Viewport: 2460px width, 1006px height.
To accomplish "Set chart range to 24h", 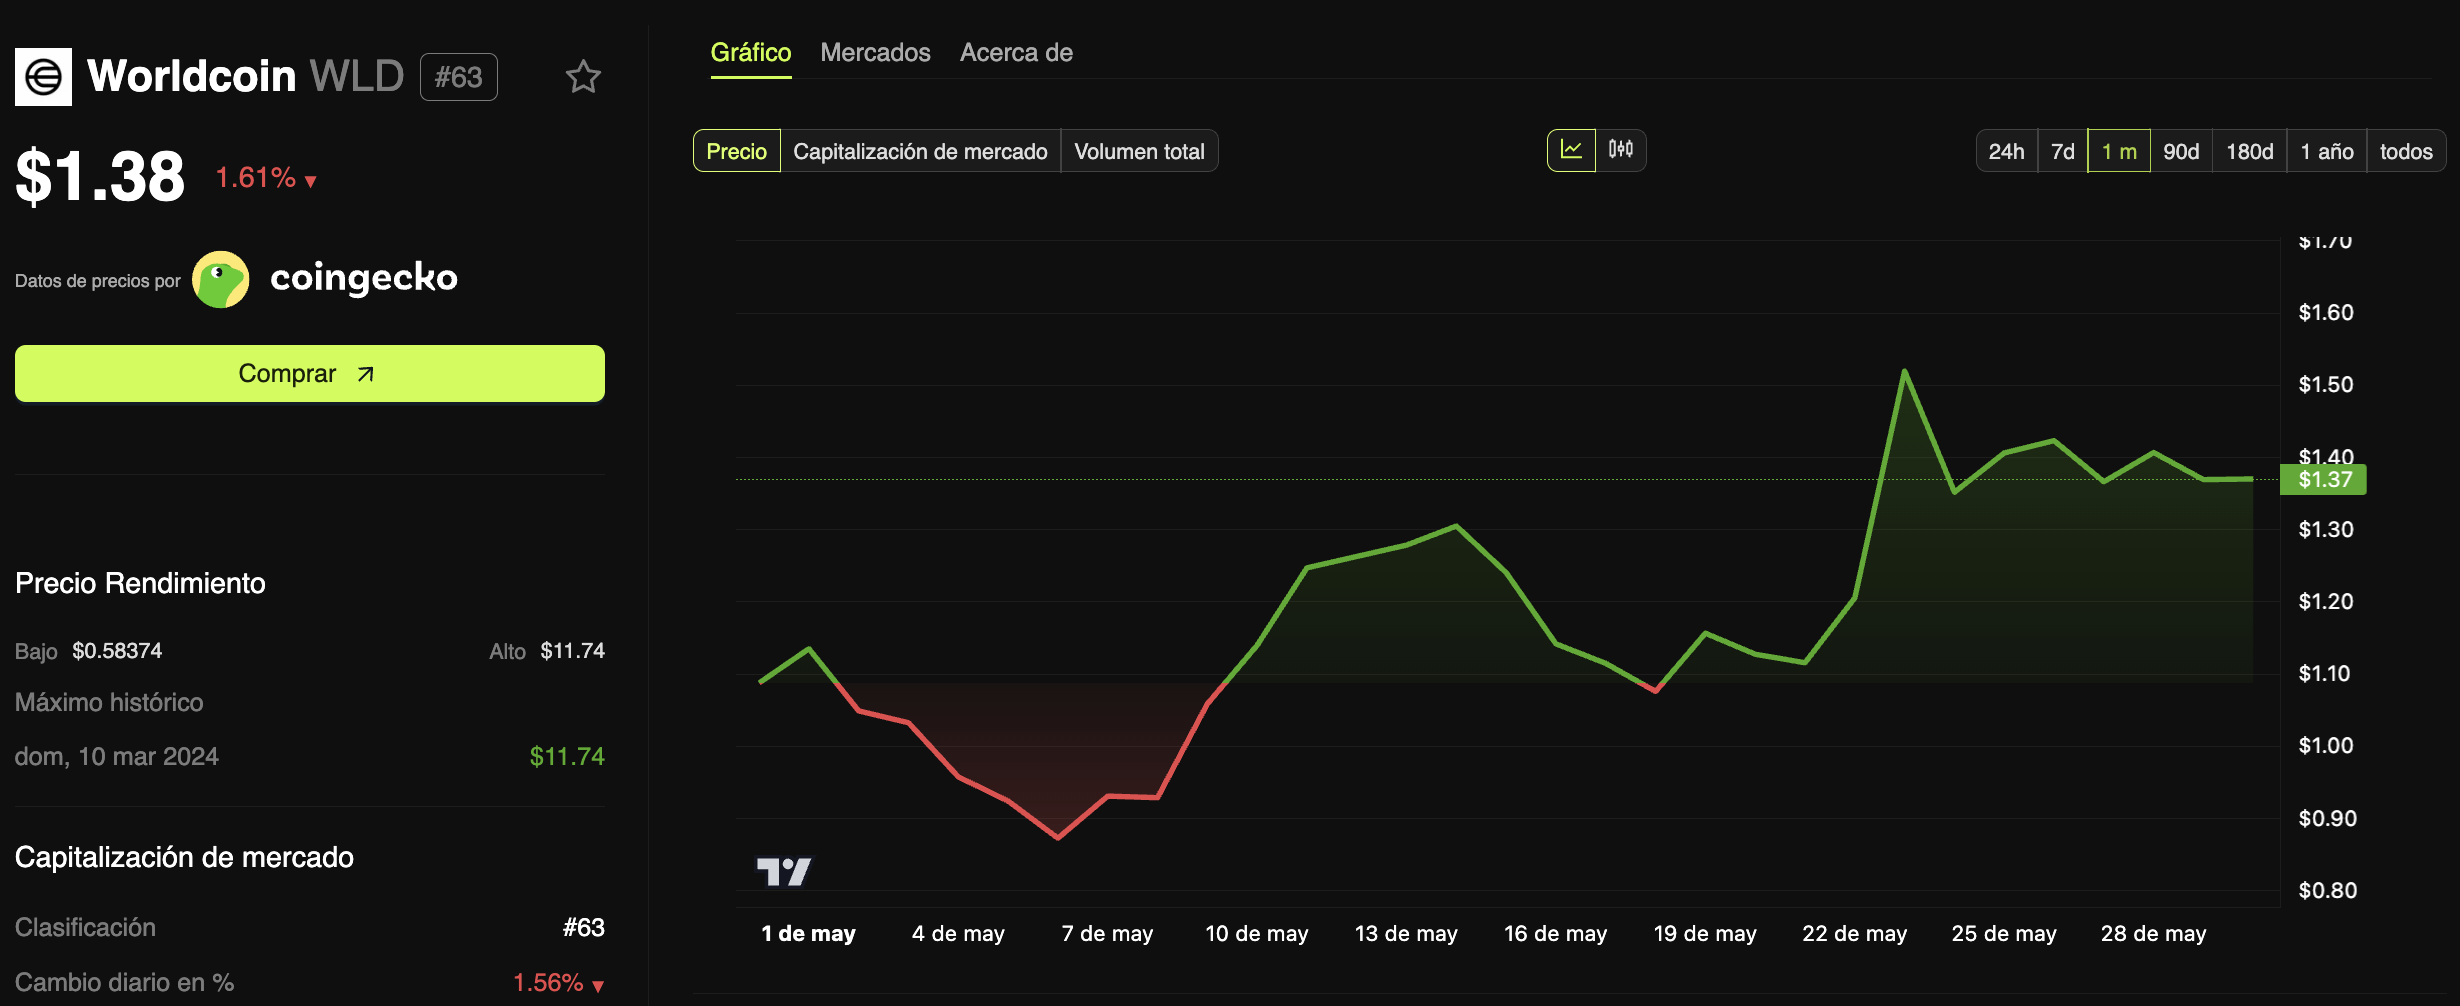I will coord(2006,151).
